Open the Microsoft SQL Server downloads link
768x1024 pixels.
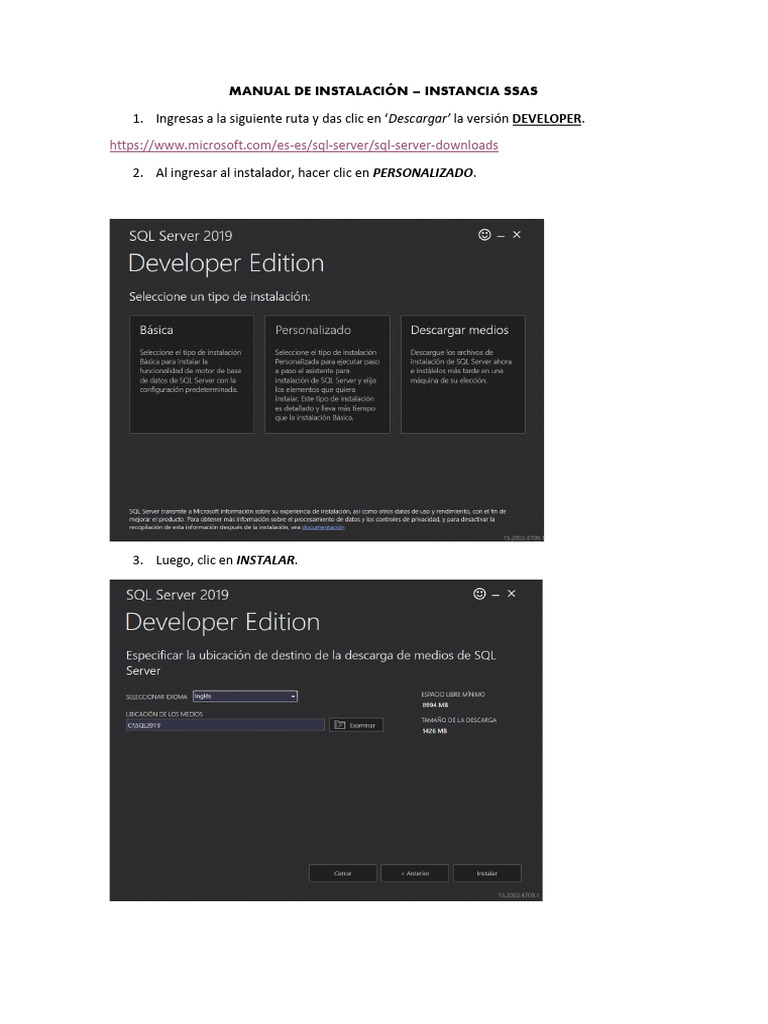[x=303, y=145]
